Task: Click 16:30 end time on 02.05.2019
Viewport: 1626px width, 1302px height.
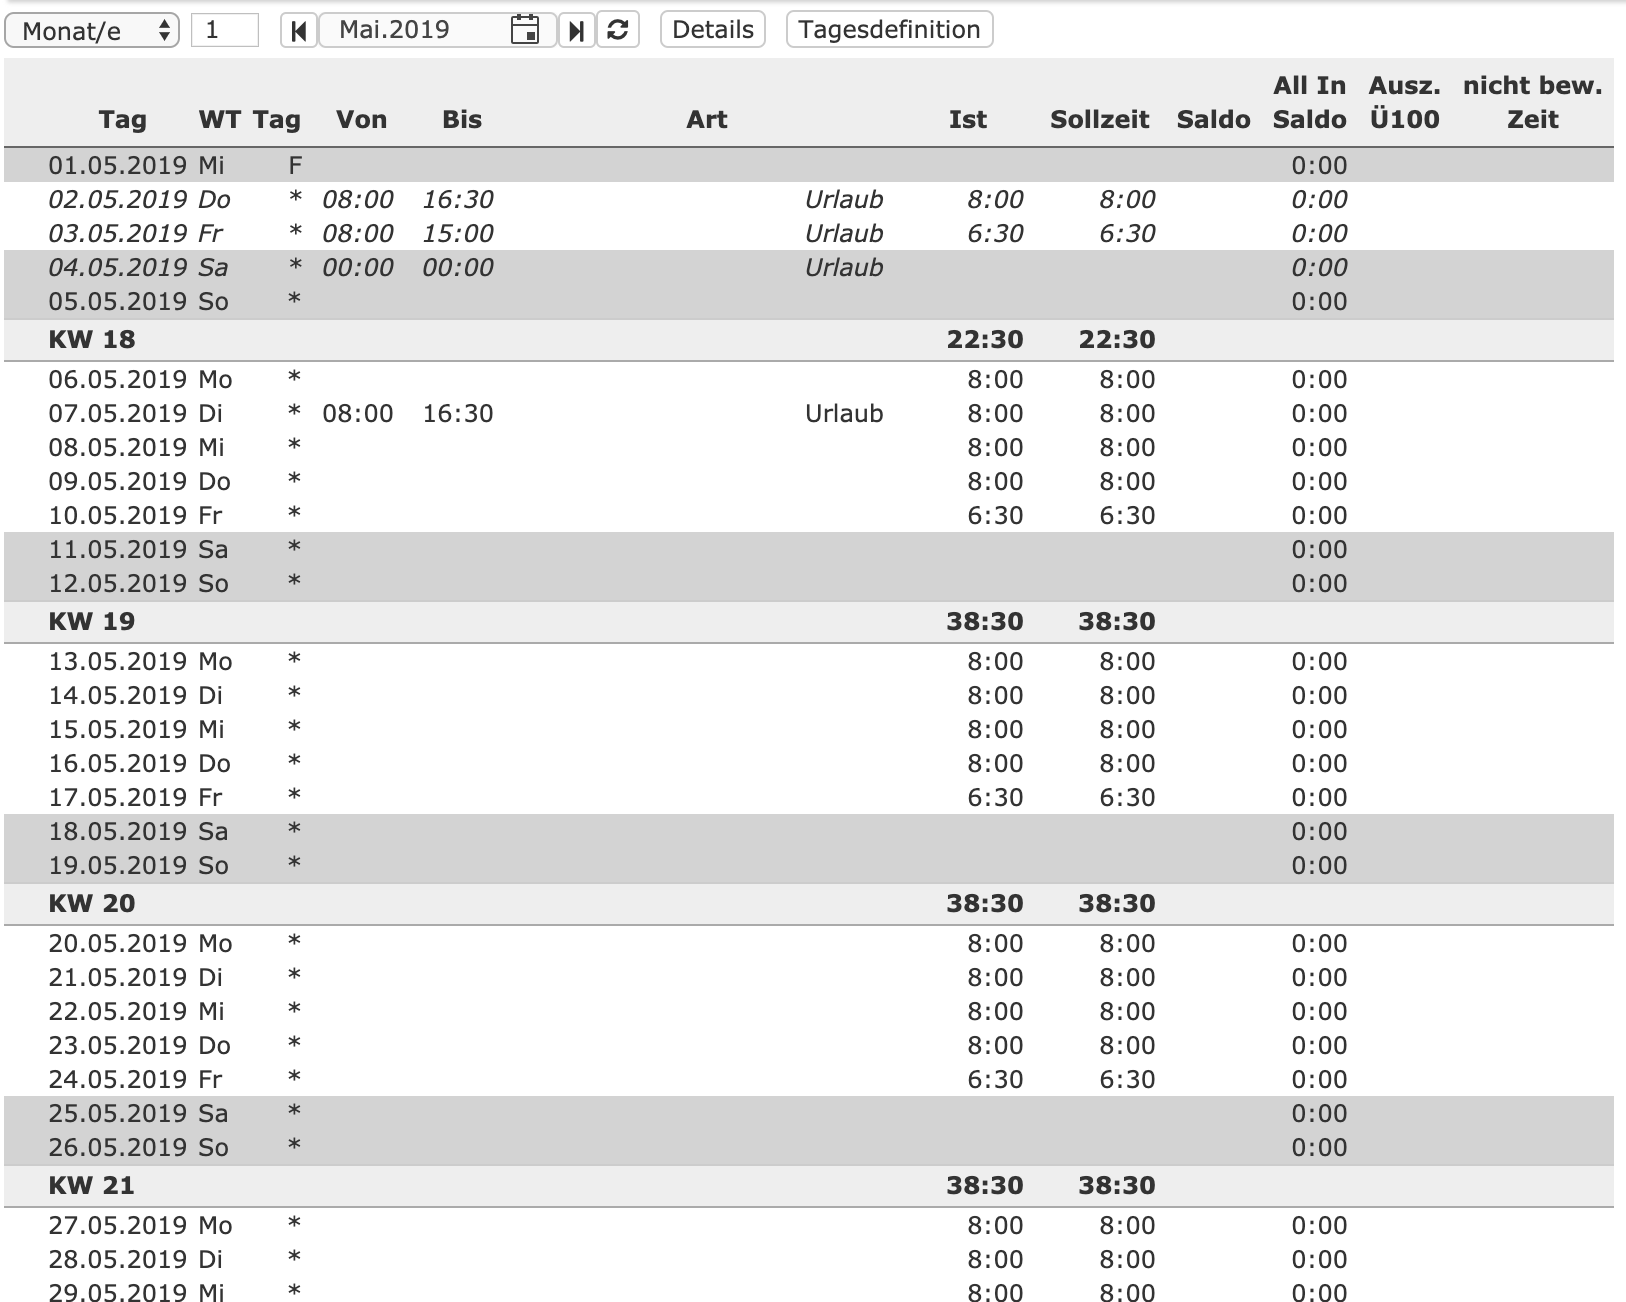Action: 458,199
